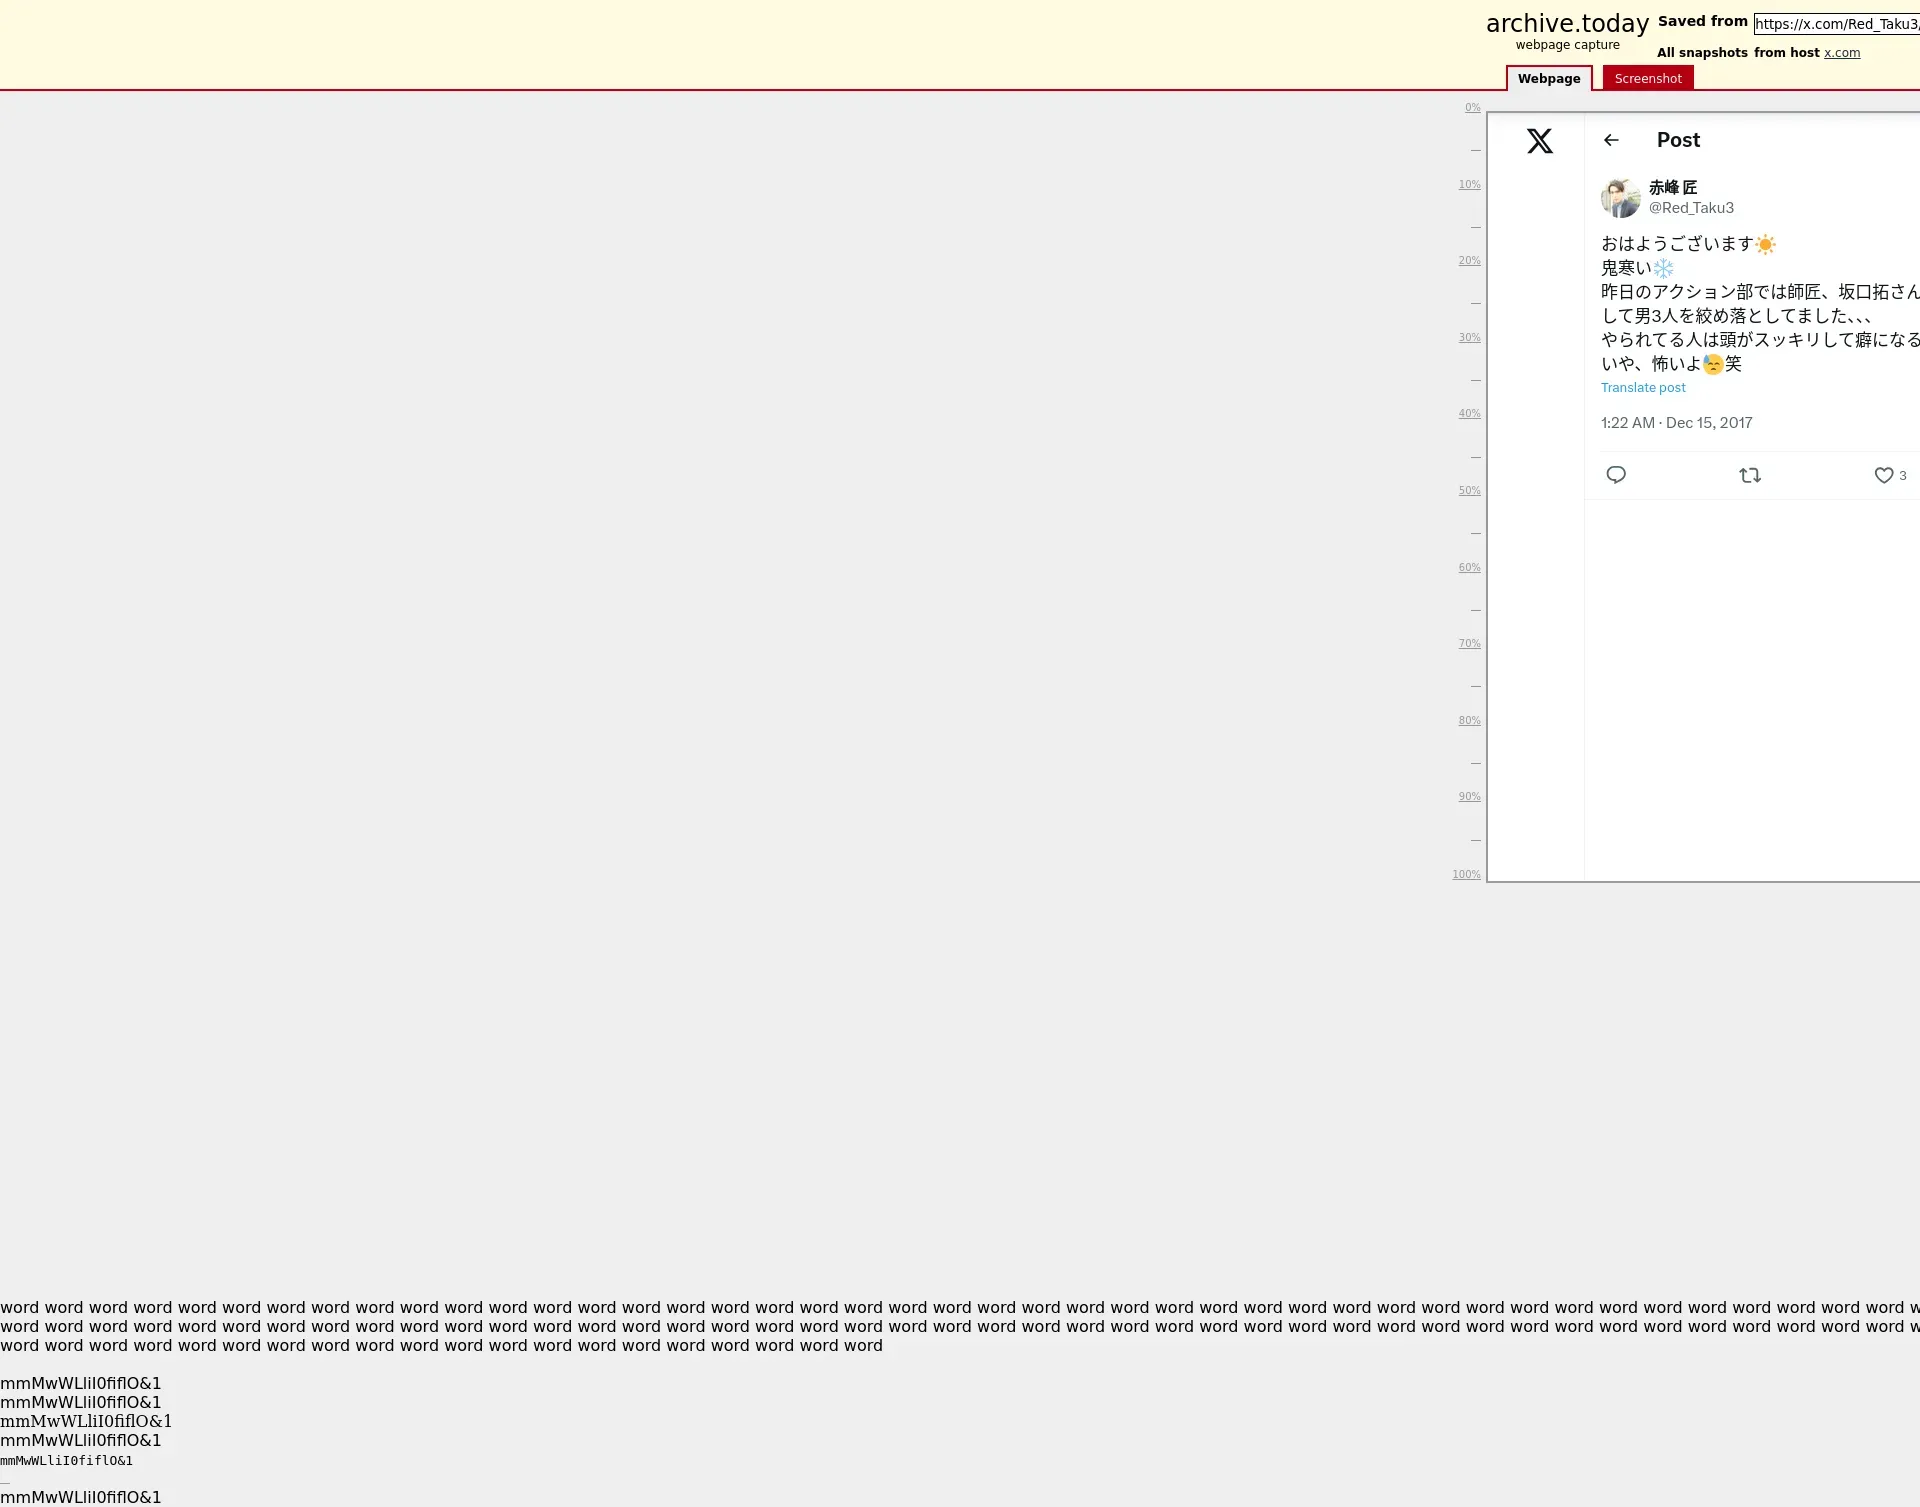Click the Saved from URL field

tap(1836, 24)
